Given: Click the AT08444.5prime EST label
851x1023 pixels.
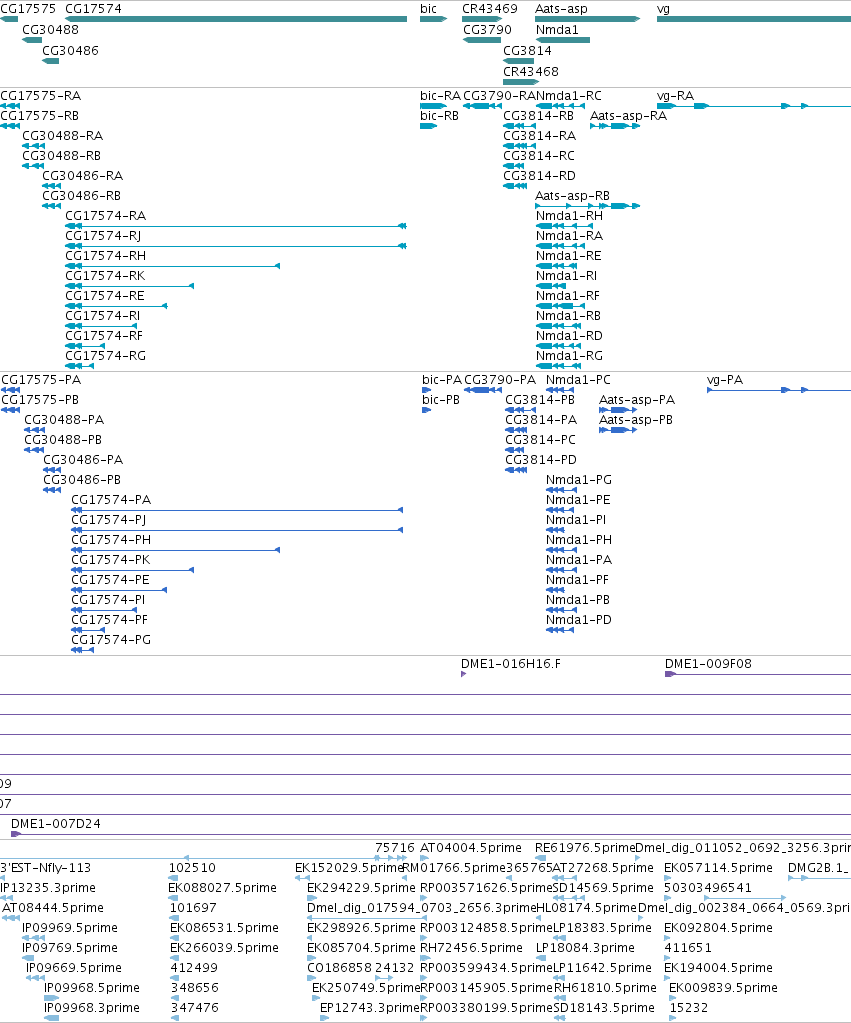Looking at the screenshot, I should point(53,908).
